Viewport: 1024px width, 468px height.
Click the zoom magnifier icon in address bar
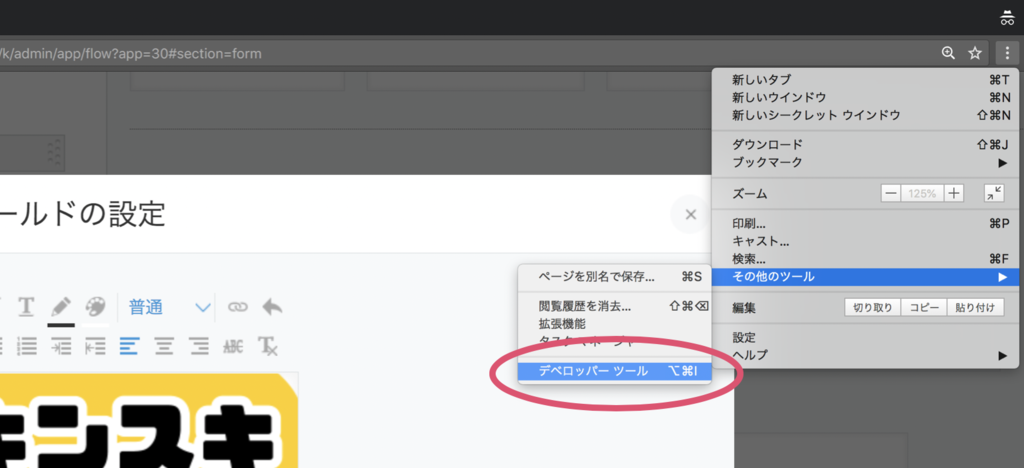pos(948,54)
